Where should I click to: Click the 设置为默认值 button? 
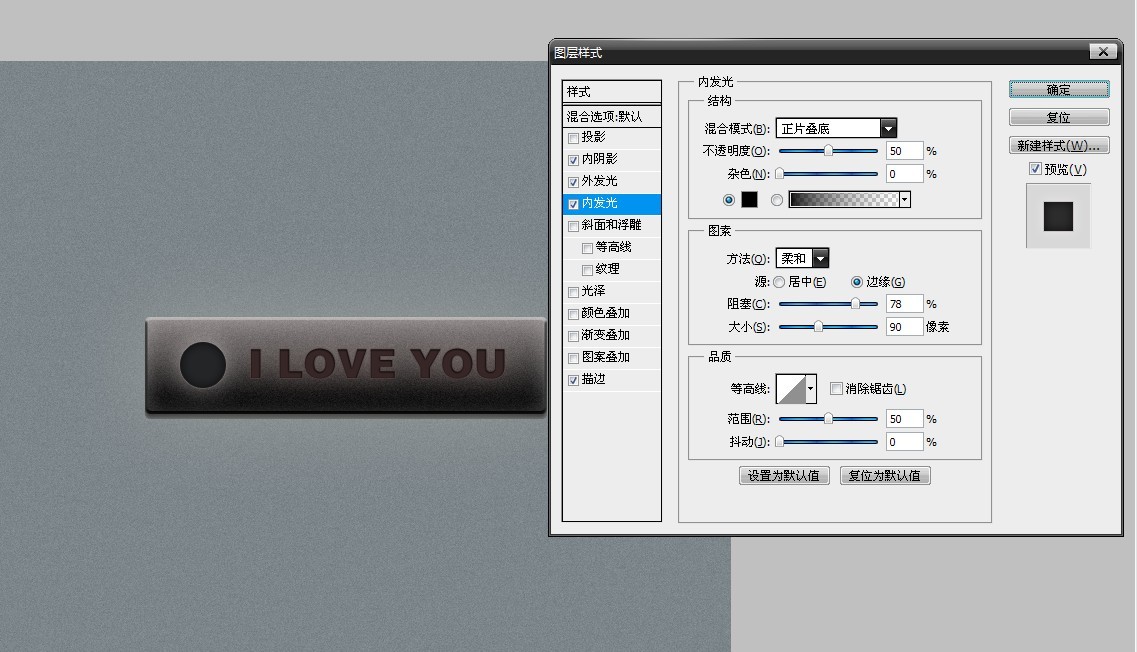[784, 476]
